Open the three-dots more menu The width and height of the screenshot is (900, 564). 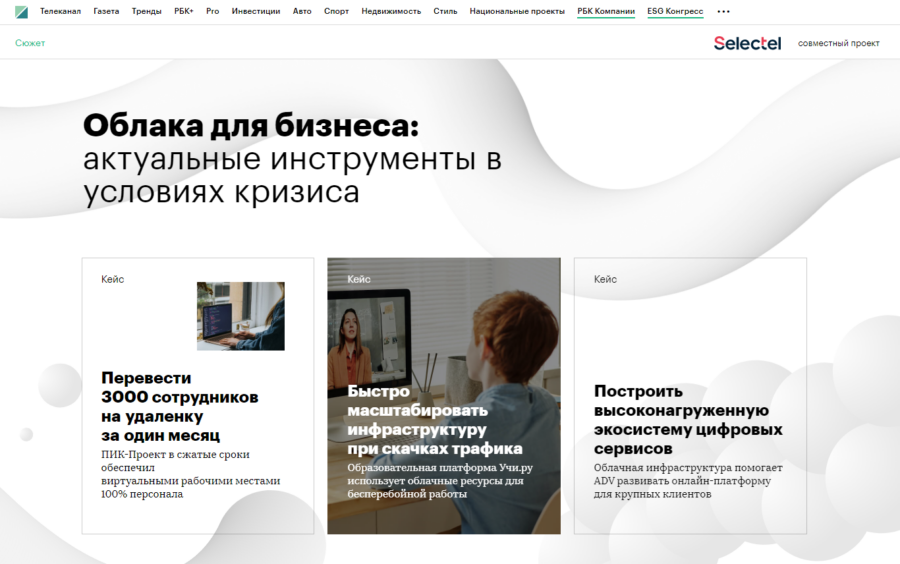(723, 11)
